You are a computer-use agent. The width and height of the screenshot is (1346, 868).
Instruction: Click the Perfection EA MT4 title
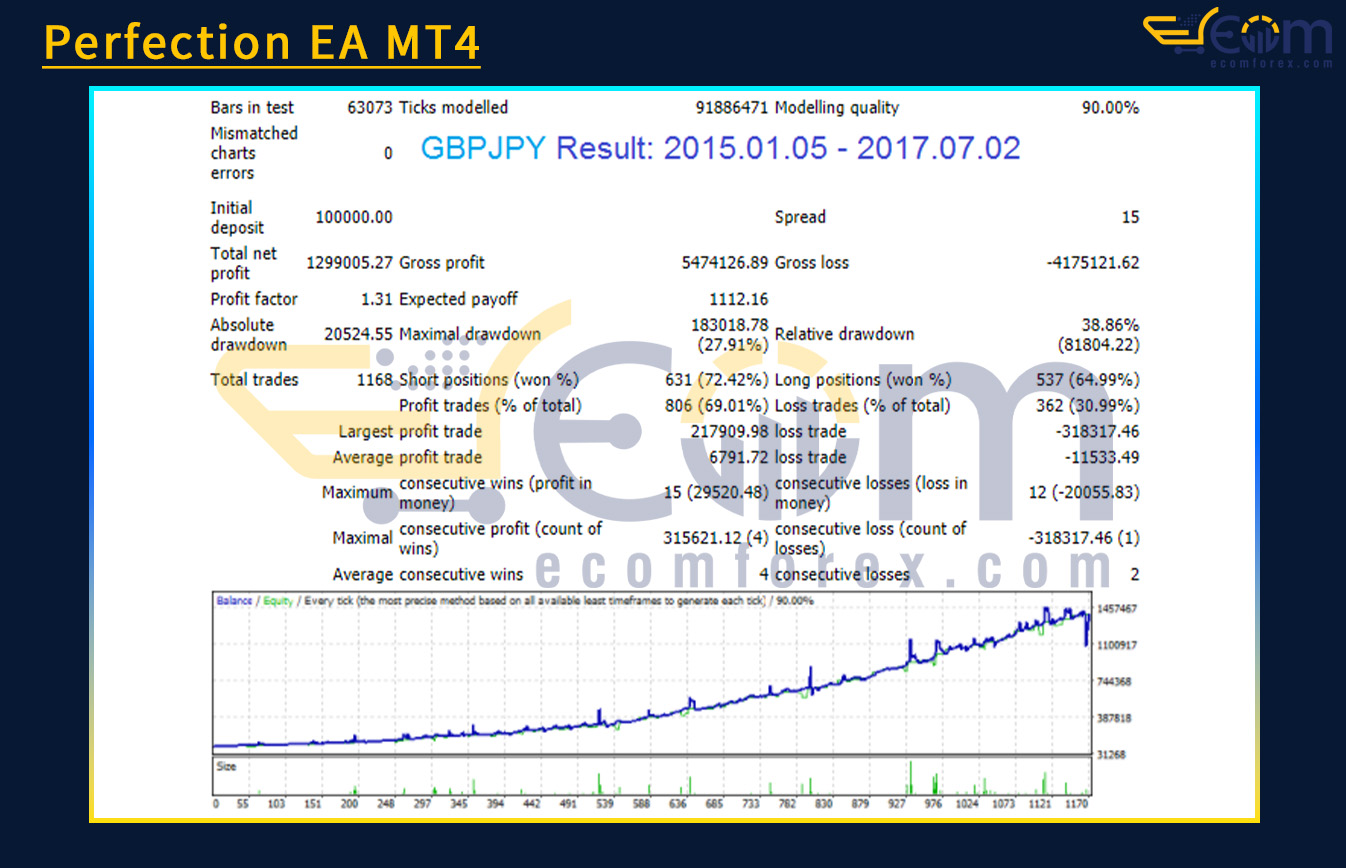coord(262,42)
